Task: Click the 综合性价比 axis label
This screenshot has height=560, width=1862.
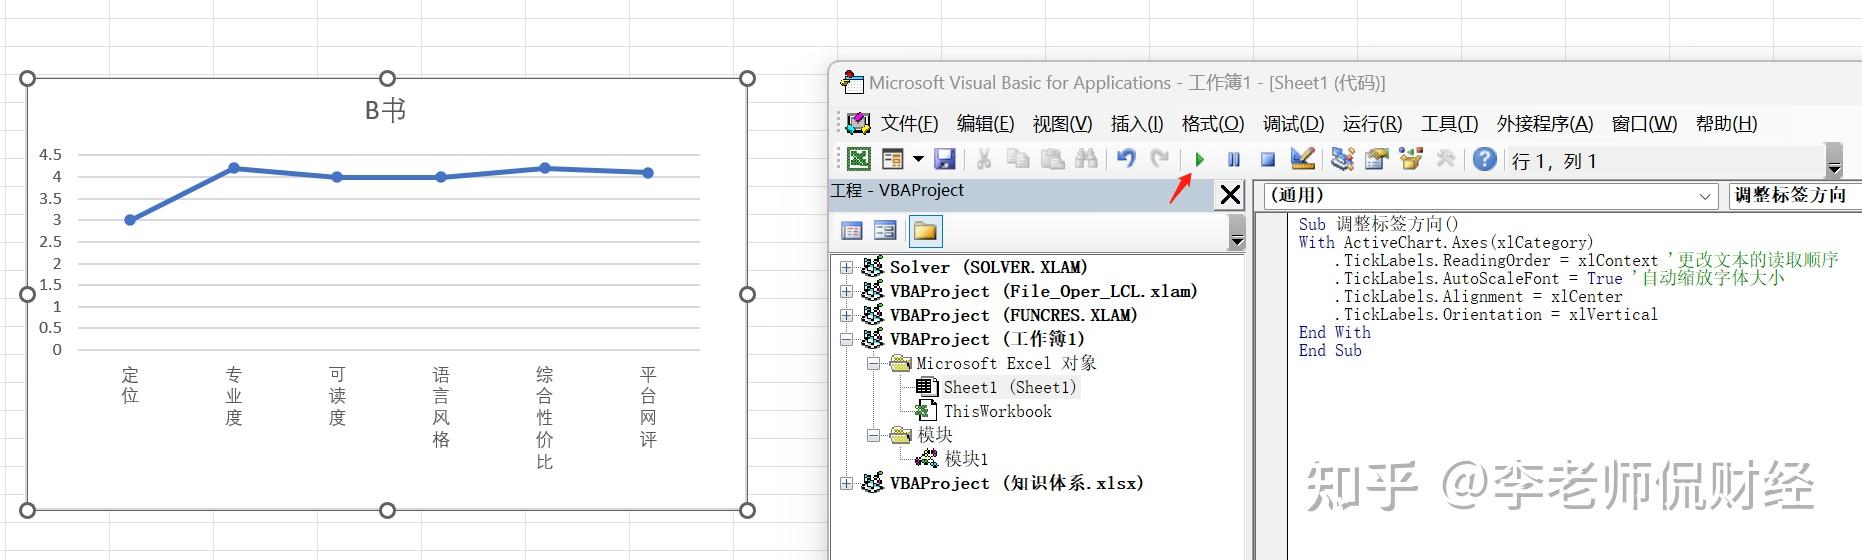Action: (545, 417)
